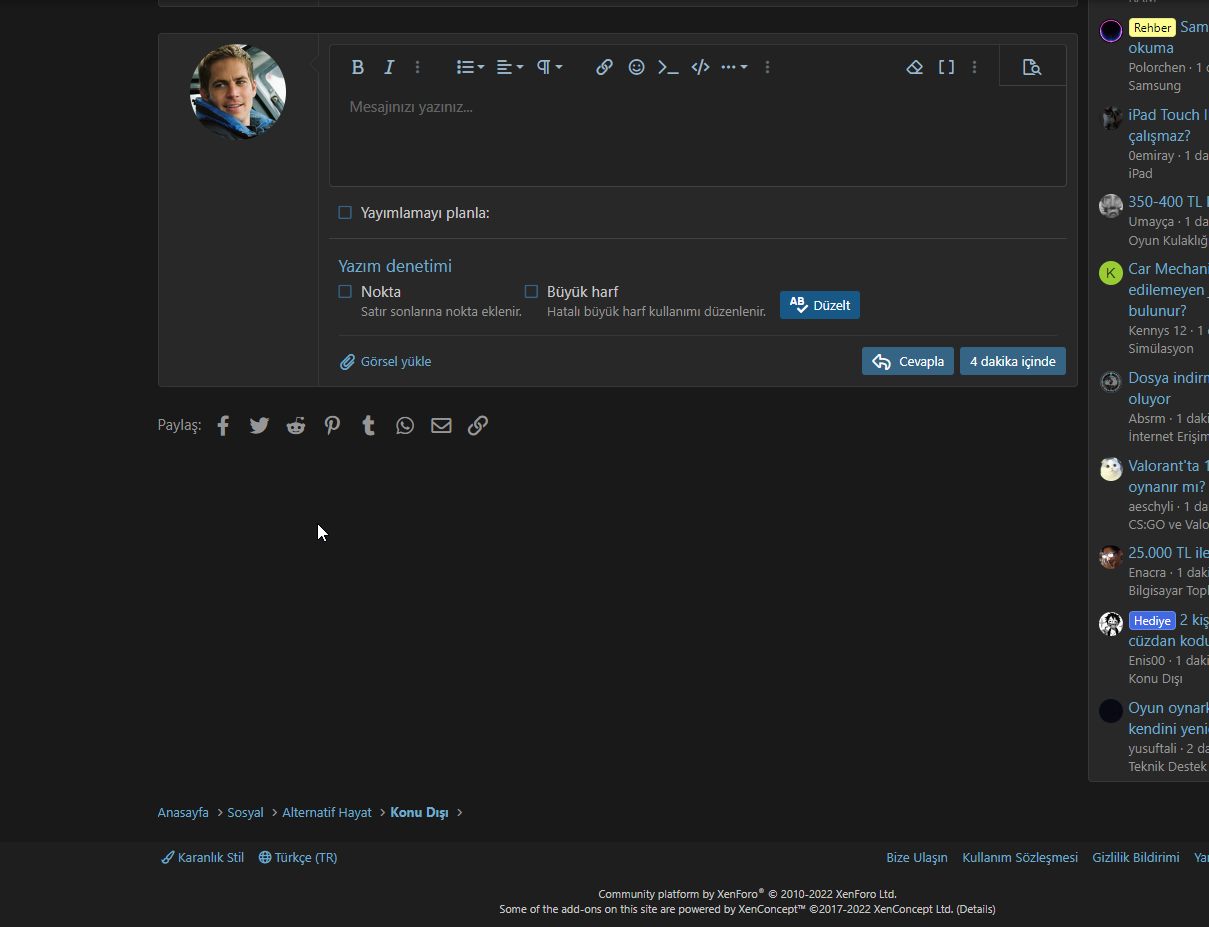Viewport: 1209px width, 927px height.
Task: Open the text alignment dropdown
Action: [x=510, y=67]
